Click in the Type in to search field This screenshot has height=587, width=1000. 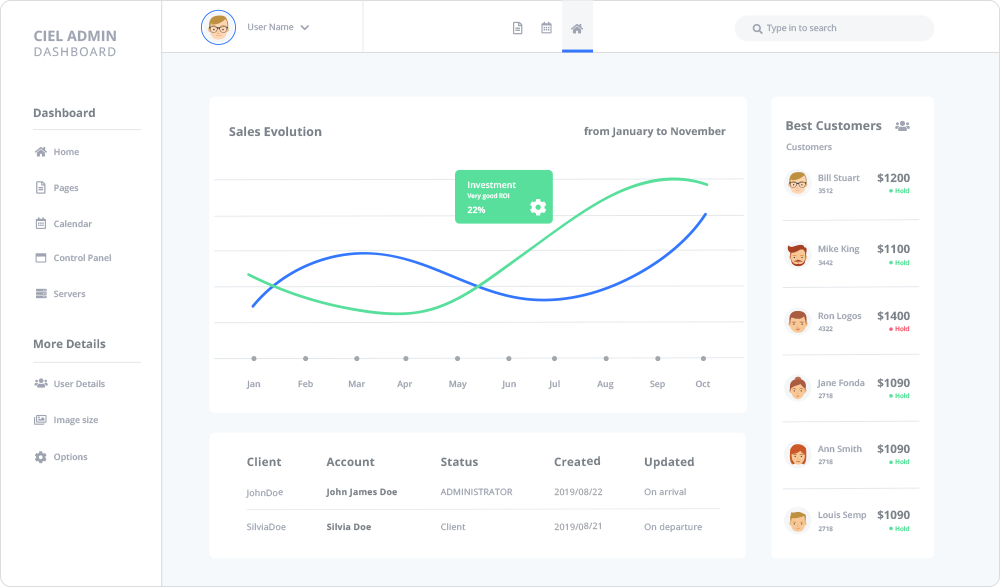[840, 28]
